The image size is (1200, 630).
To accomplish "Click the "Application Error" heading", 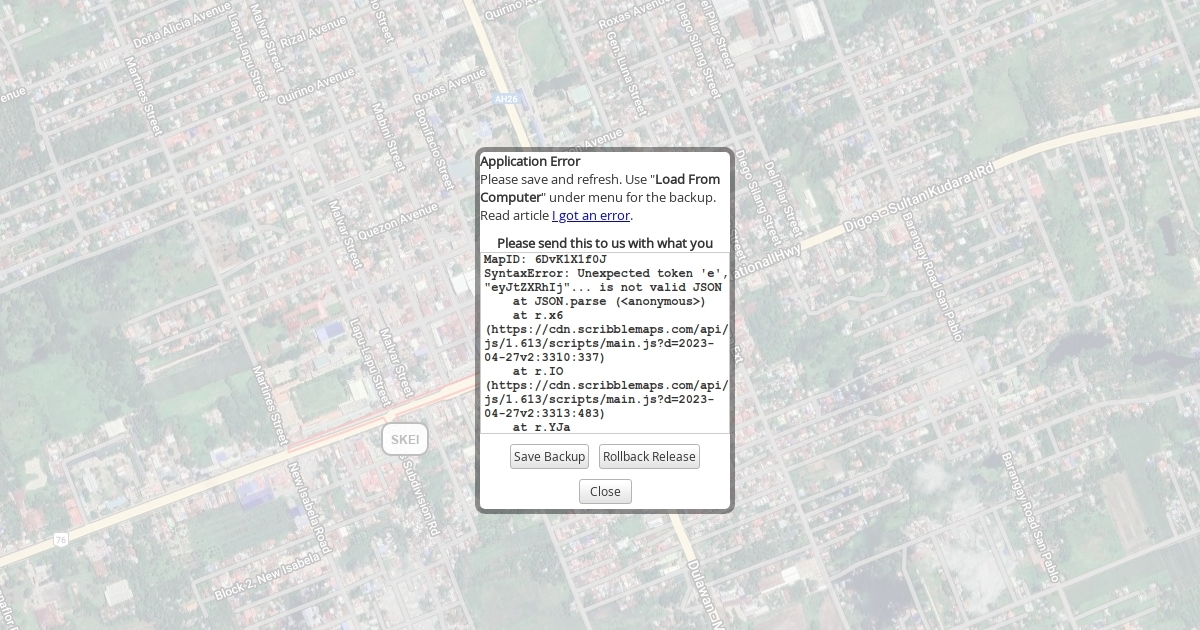I will click(530, 161).
